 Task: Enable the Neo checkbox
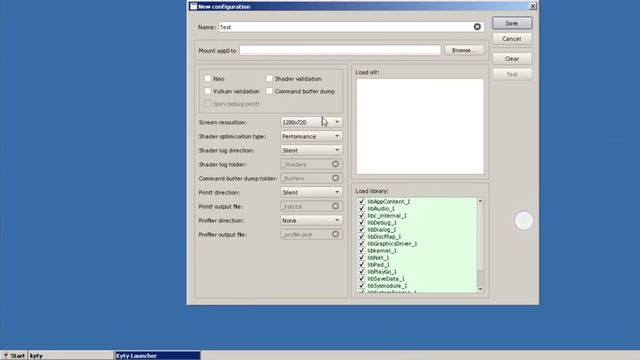tap(208, 78)
